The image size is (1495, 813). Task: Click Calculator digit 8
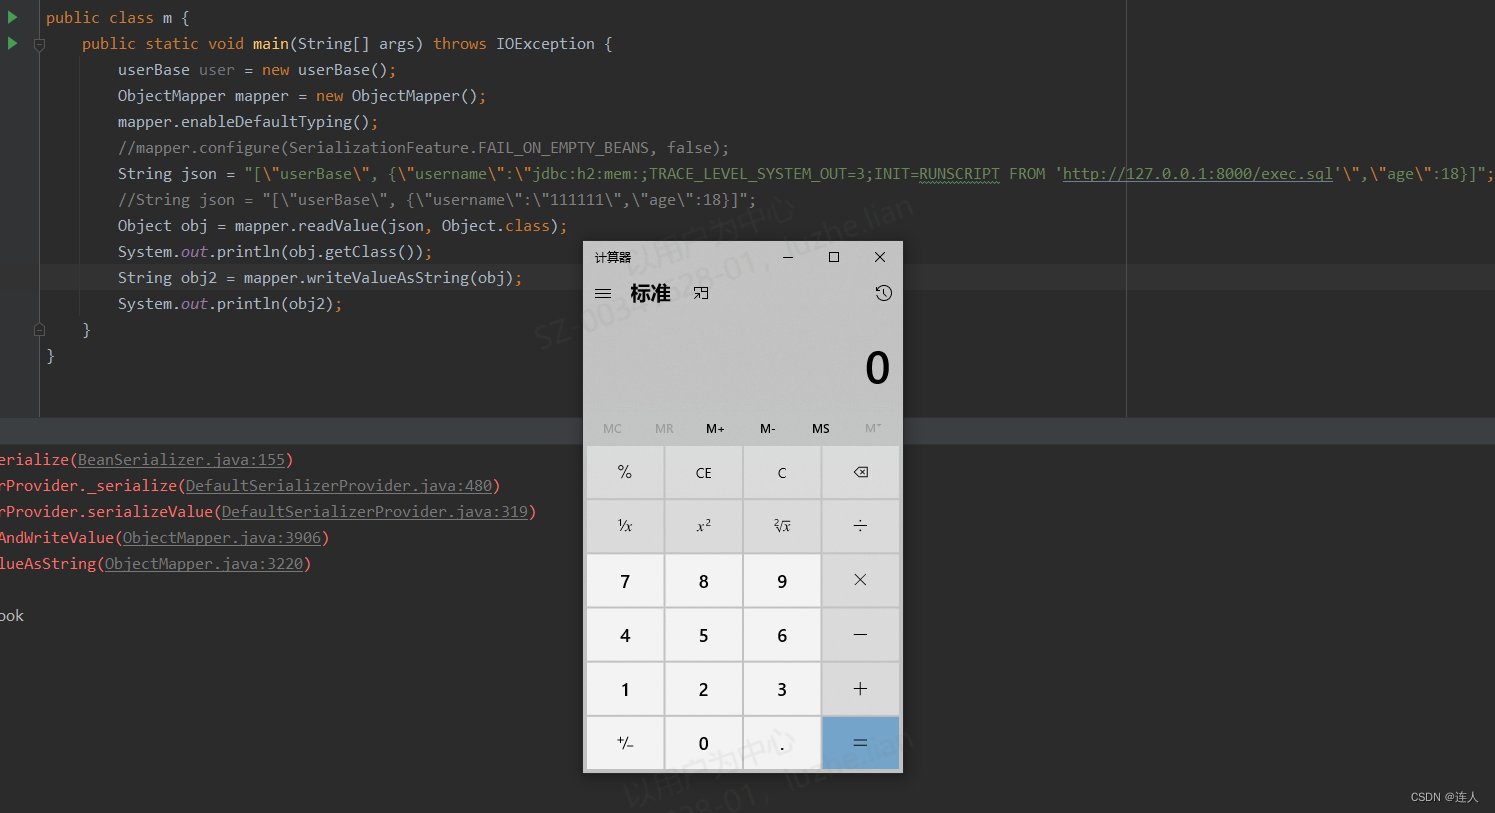pyautogui.click(x=704, y=581)
